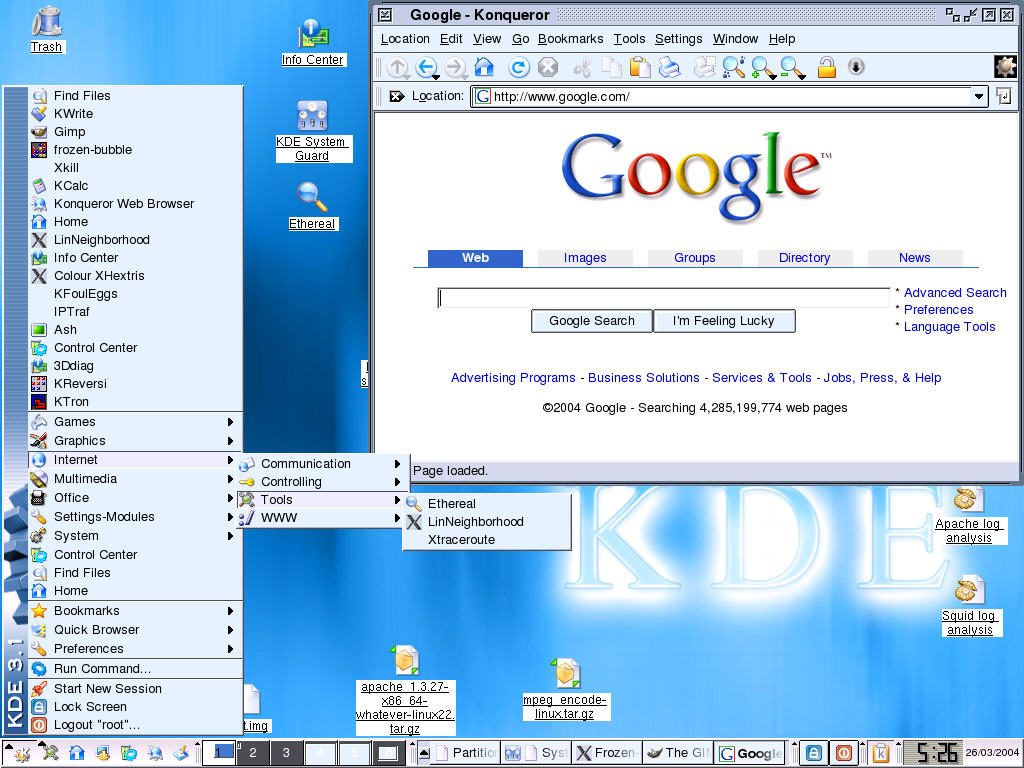Viewport: 1024px width, 768px height.
Task: Click the K menu button on panel
Action: [x=20, y=753]
